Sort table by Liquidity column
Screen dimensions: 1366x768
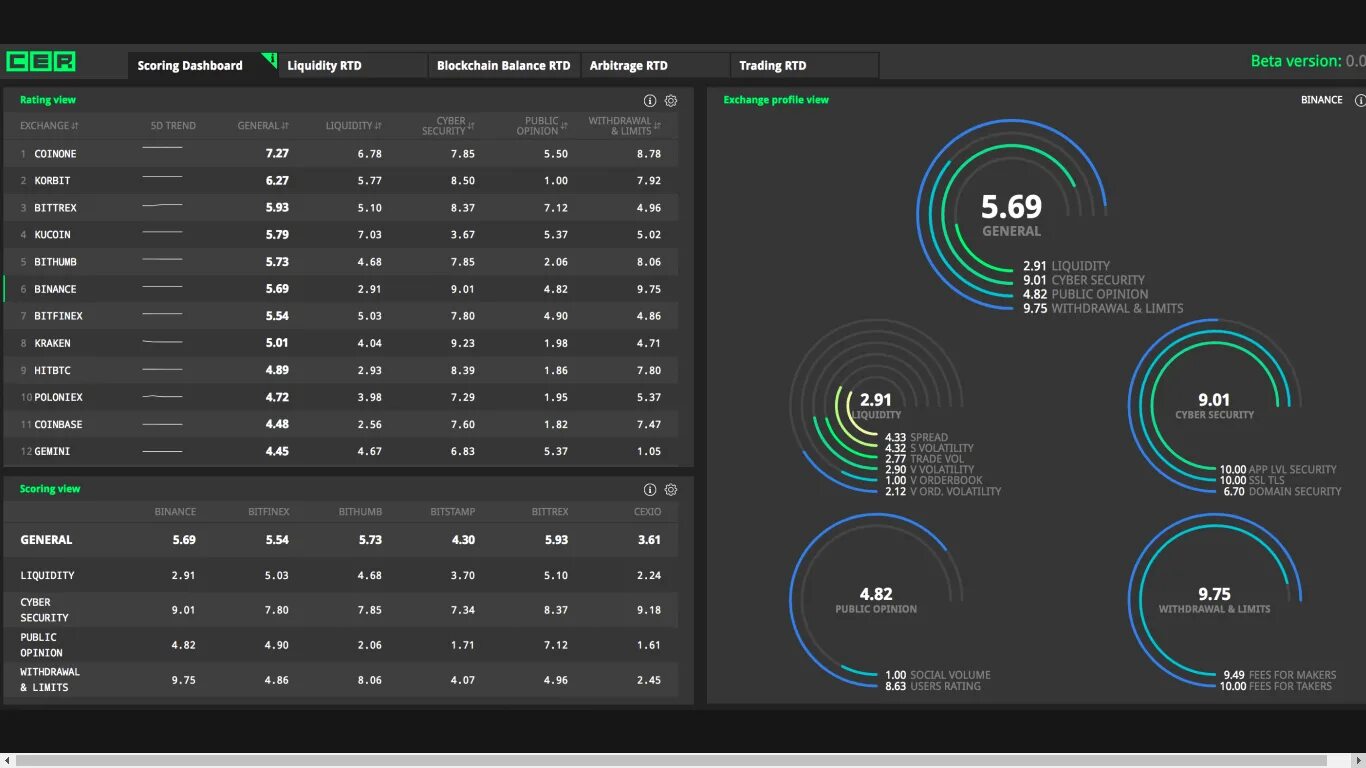coord(354,126)
